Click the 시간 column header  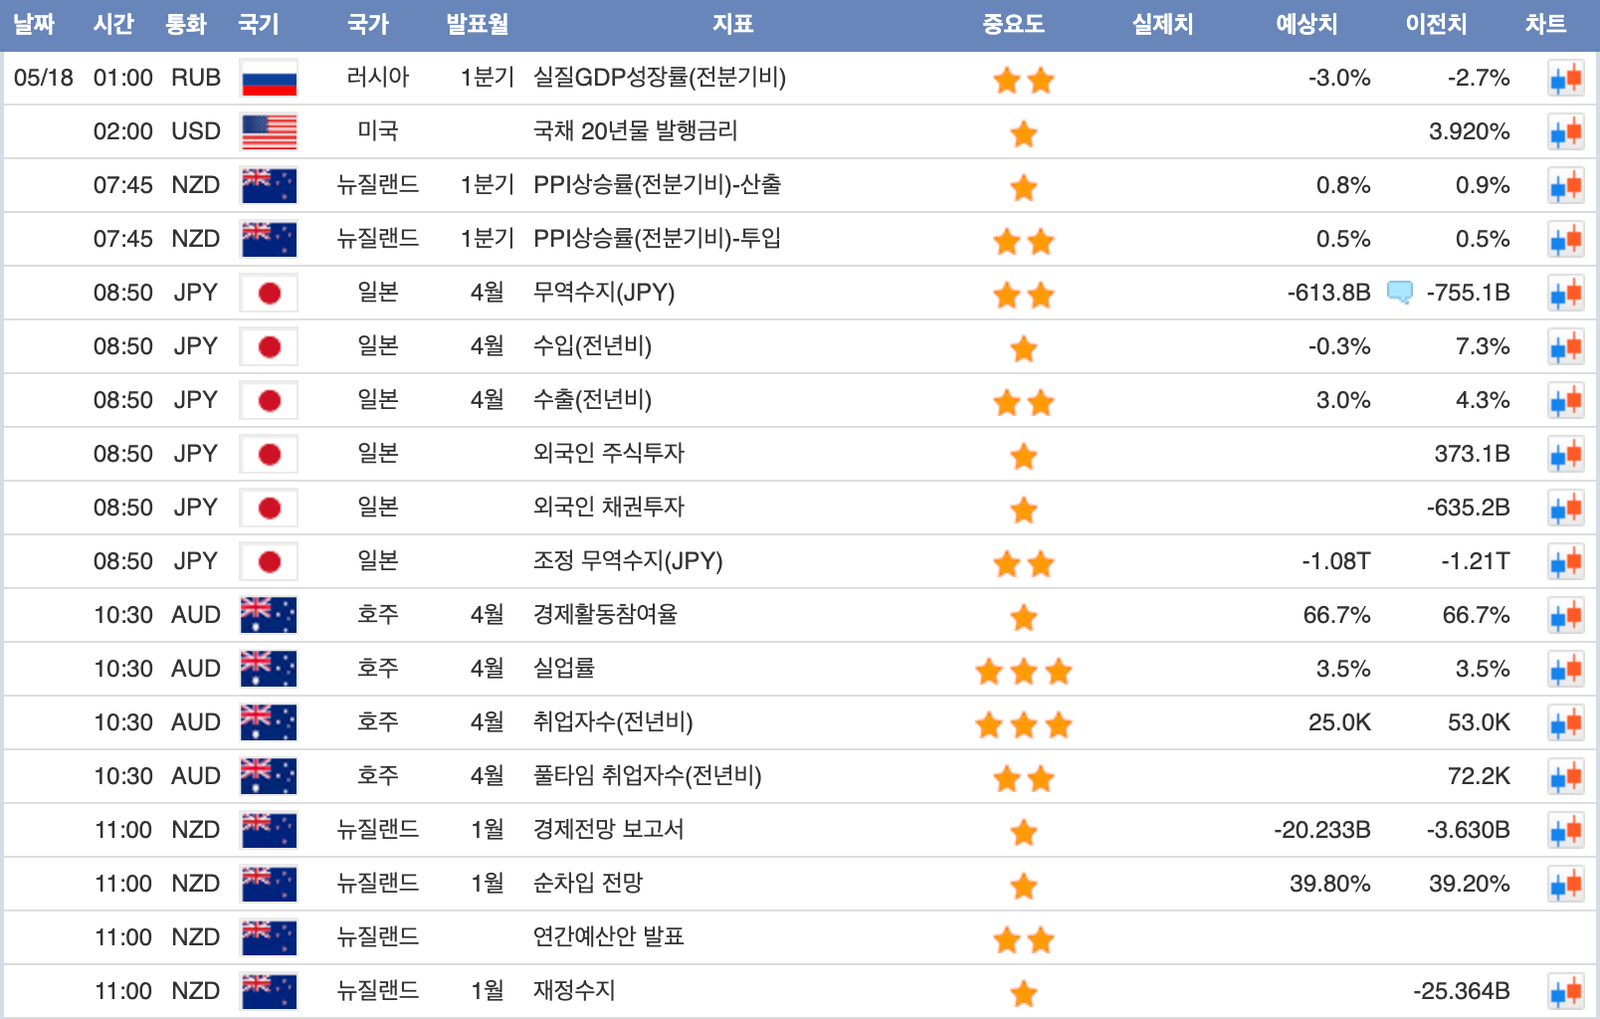(x=113, y=24)
